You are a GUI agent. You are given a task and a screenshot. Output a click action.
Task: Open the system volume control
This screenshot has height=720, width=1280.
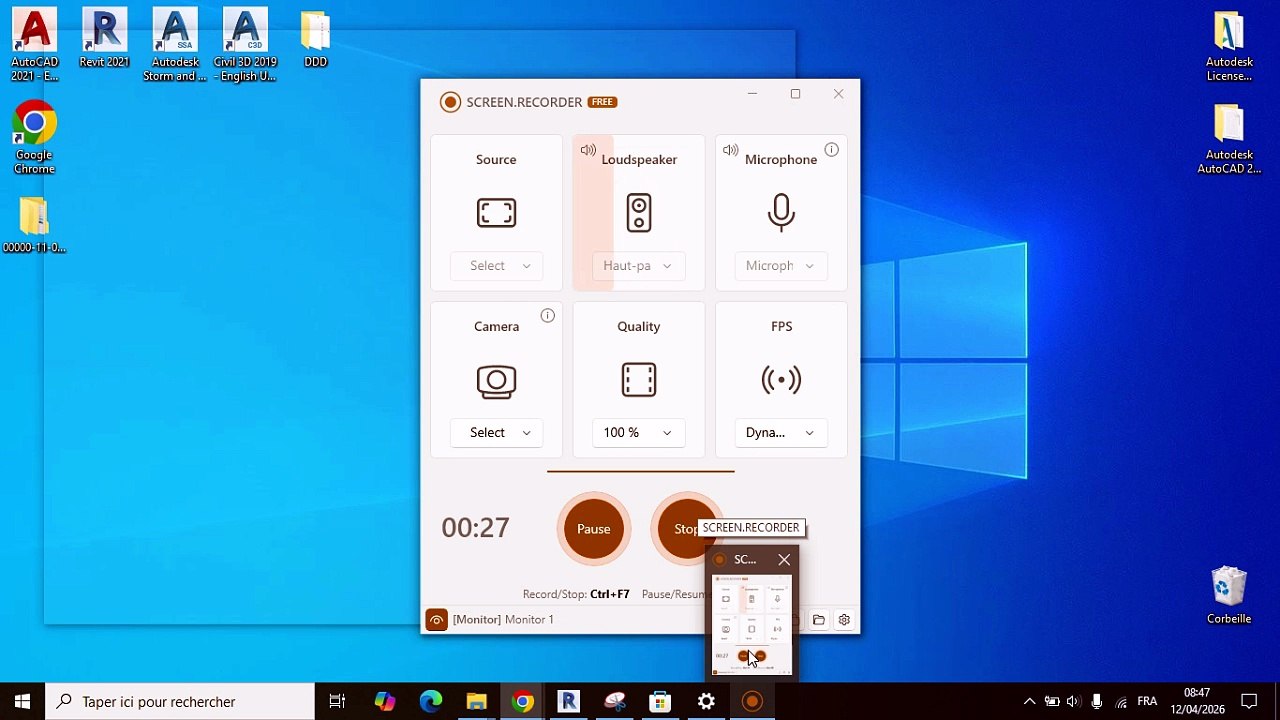click(x=1074, y=702)
